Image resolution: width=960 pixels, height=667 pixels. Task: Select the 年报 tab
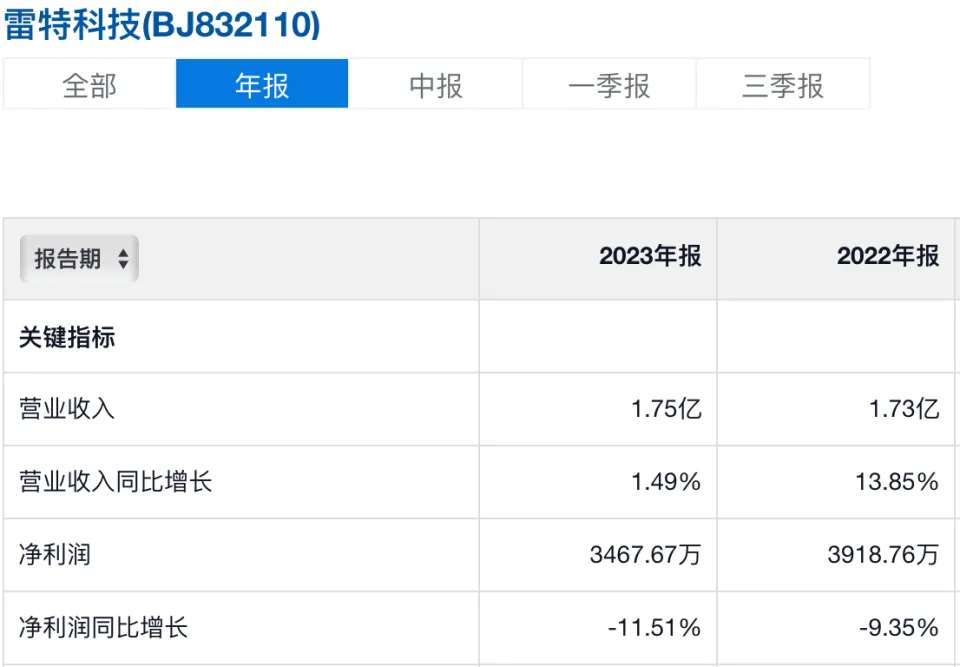point(262,85)
